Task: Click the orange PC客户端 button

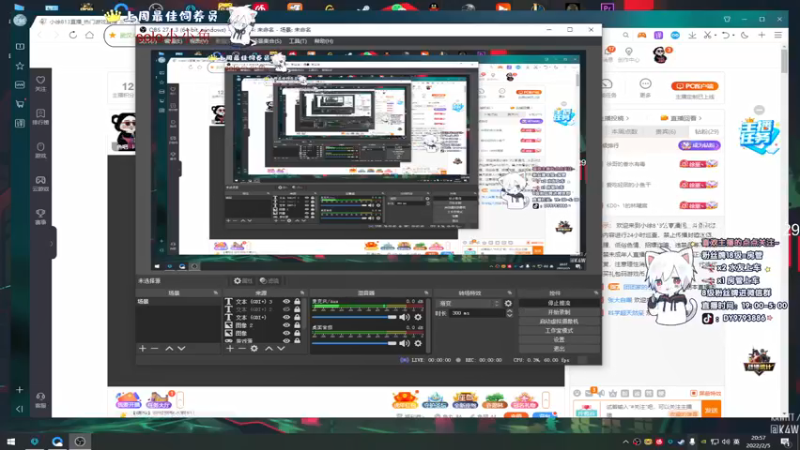Action: click(695, 86)
